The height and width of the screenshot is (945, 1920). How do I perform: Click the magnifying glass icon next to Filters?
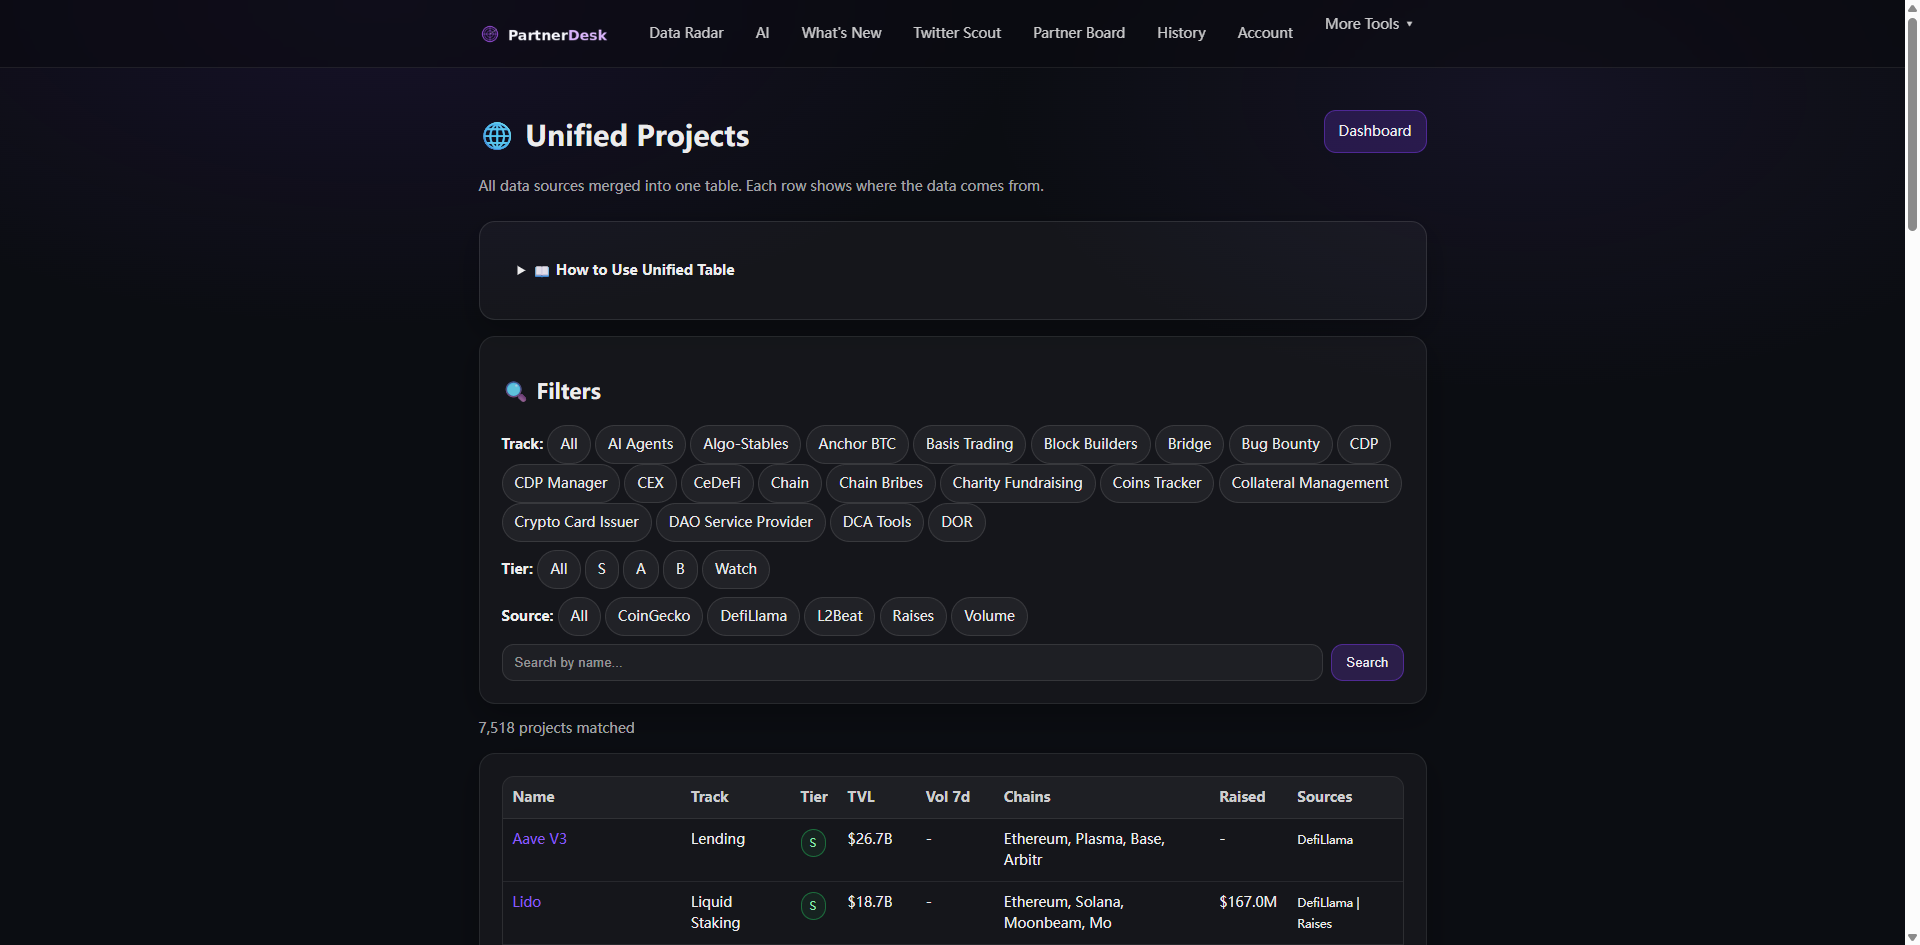tap(515, 391)
